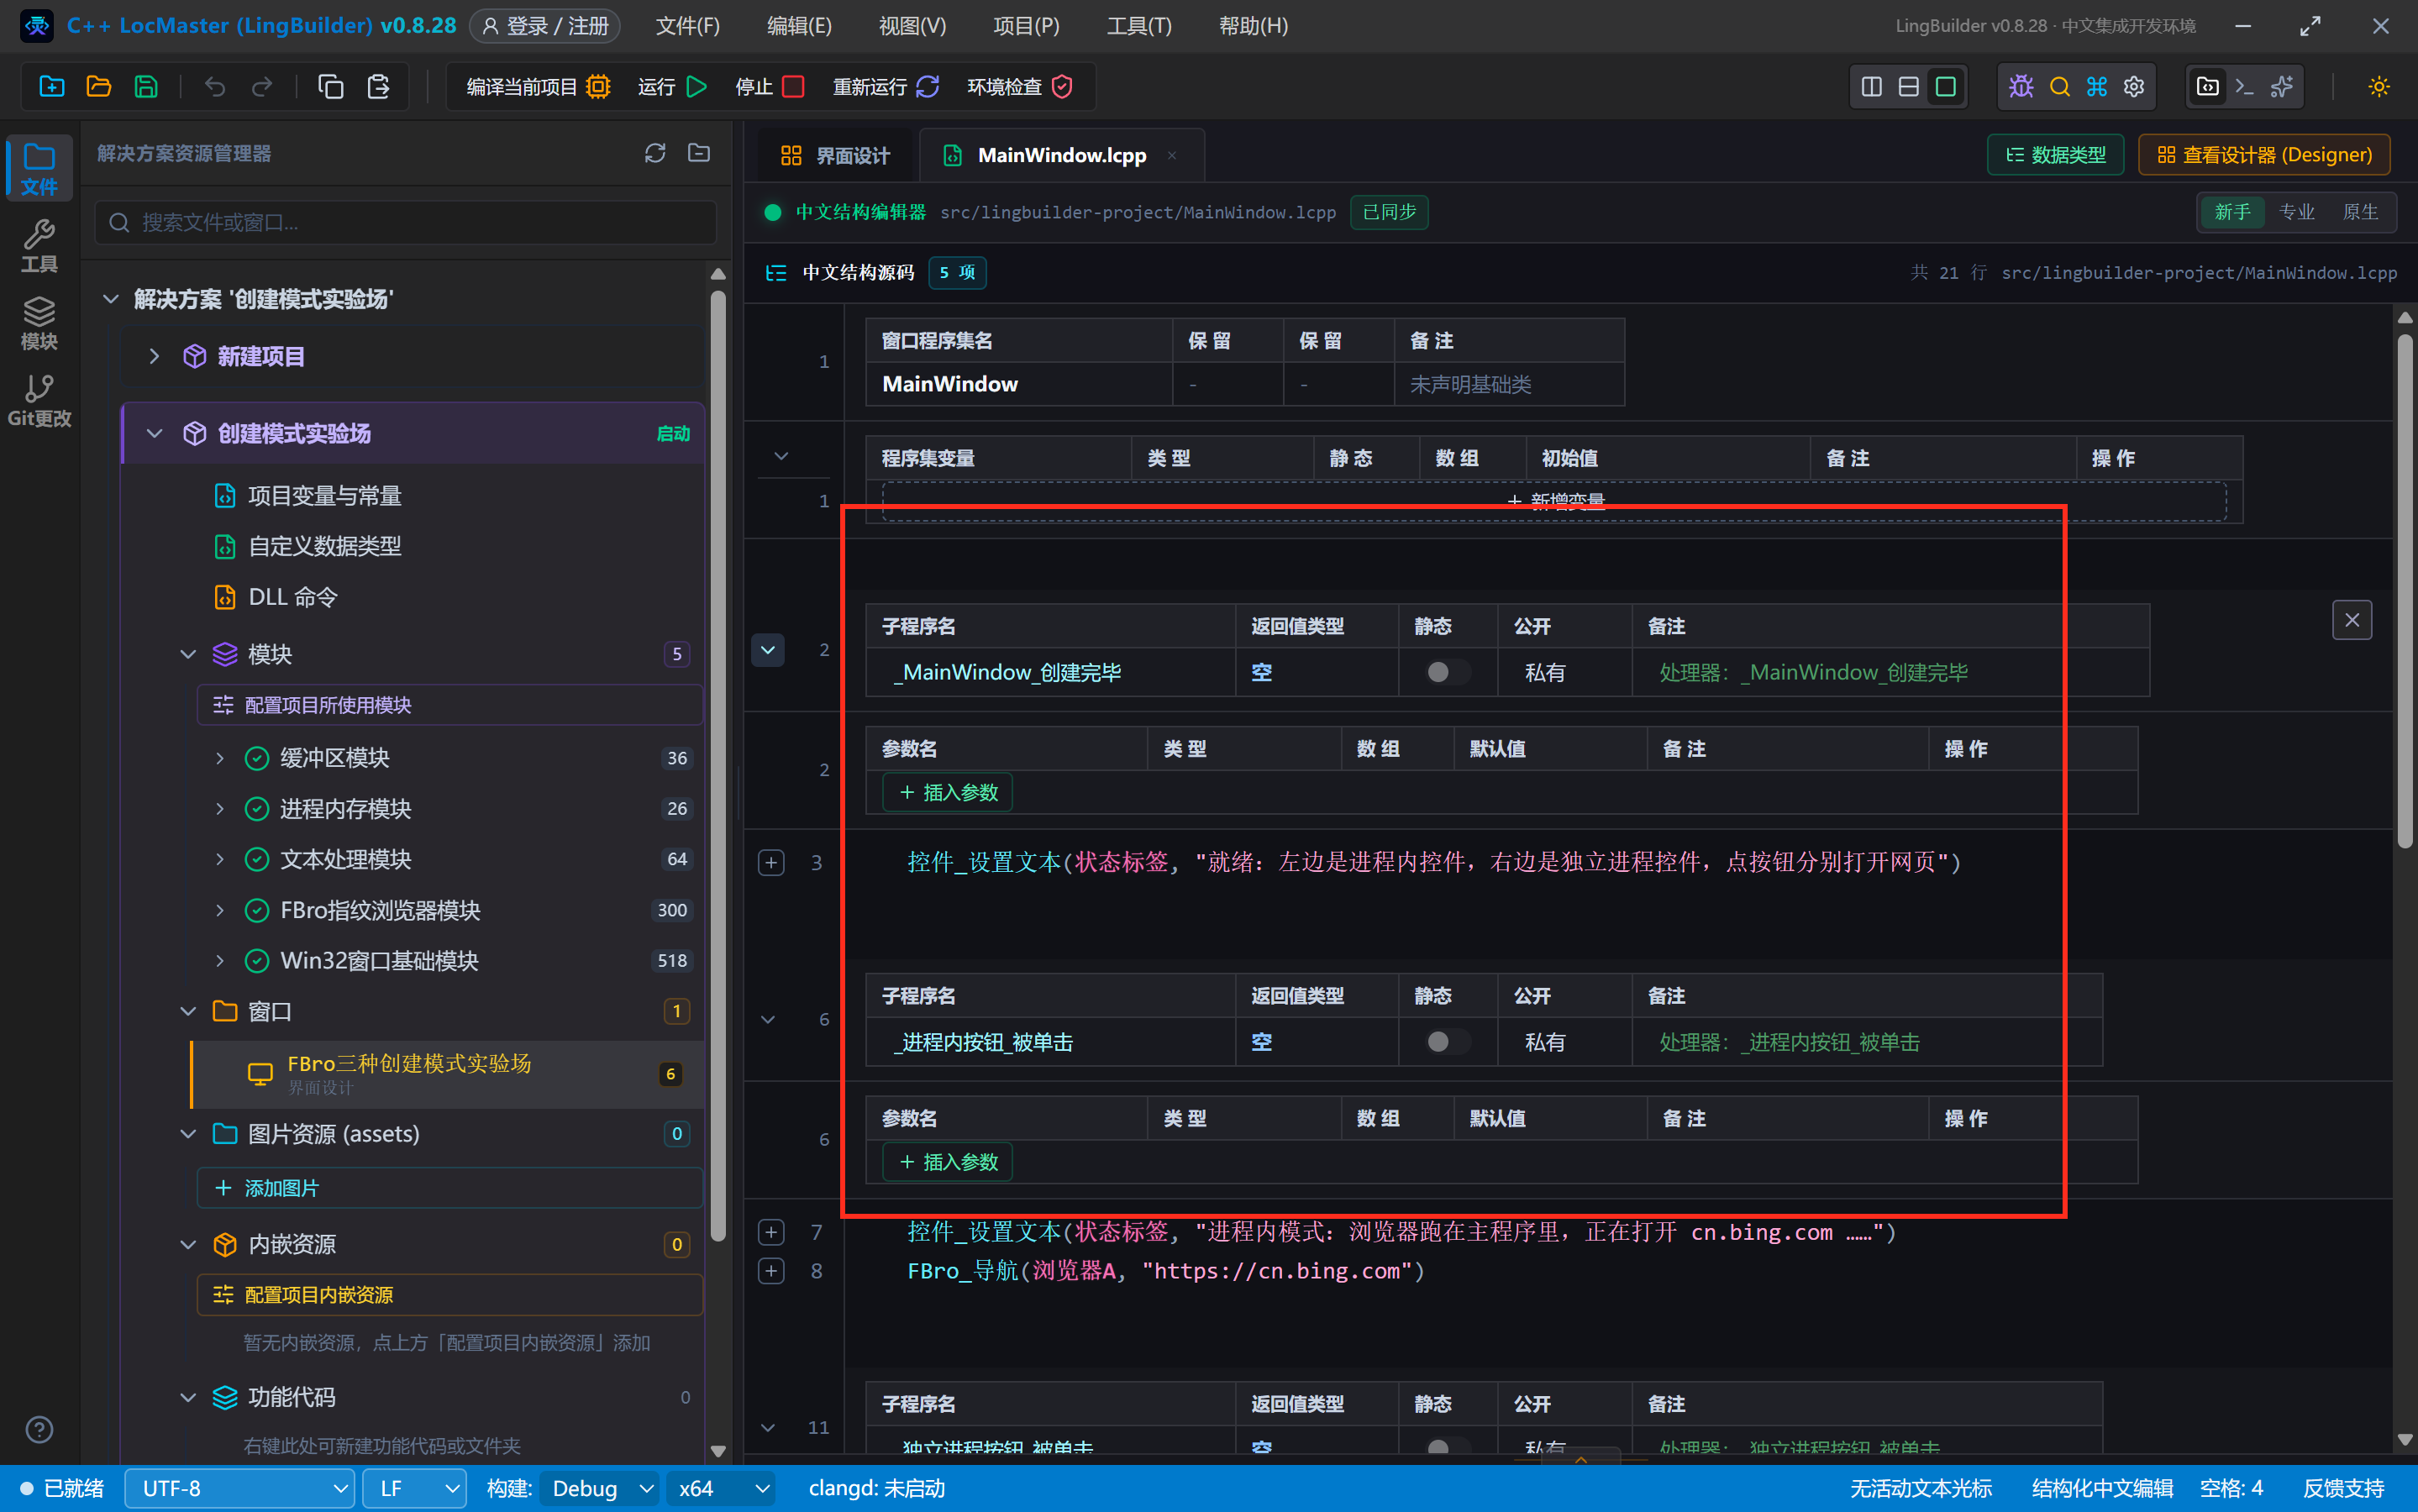Click the new project icon in toolbar
The width and height of the screenshot is (2418, 1512).
click(x=52, y=87)
